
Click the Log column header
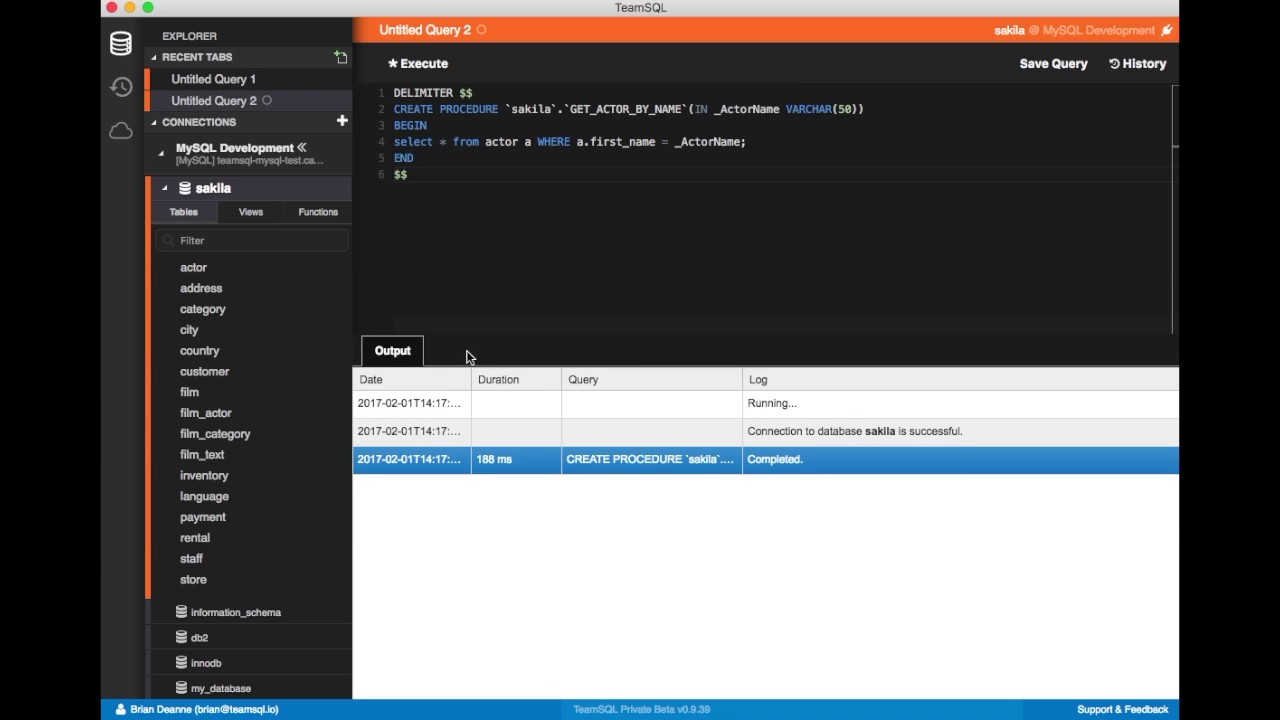[960, 380]
